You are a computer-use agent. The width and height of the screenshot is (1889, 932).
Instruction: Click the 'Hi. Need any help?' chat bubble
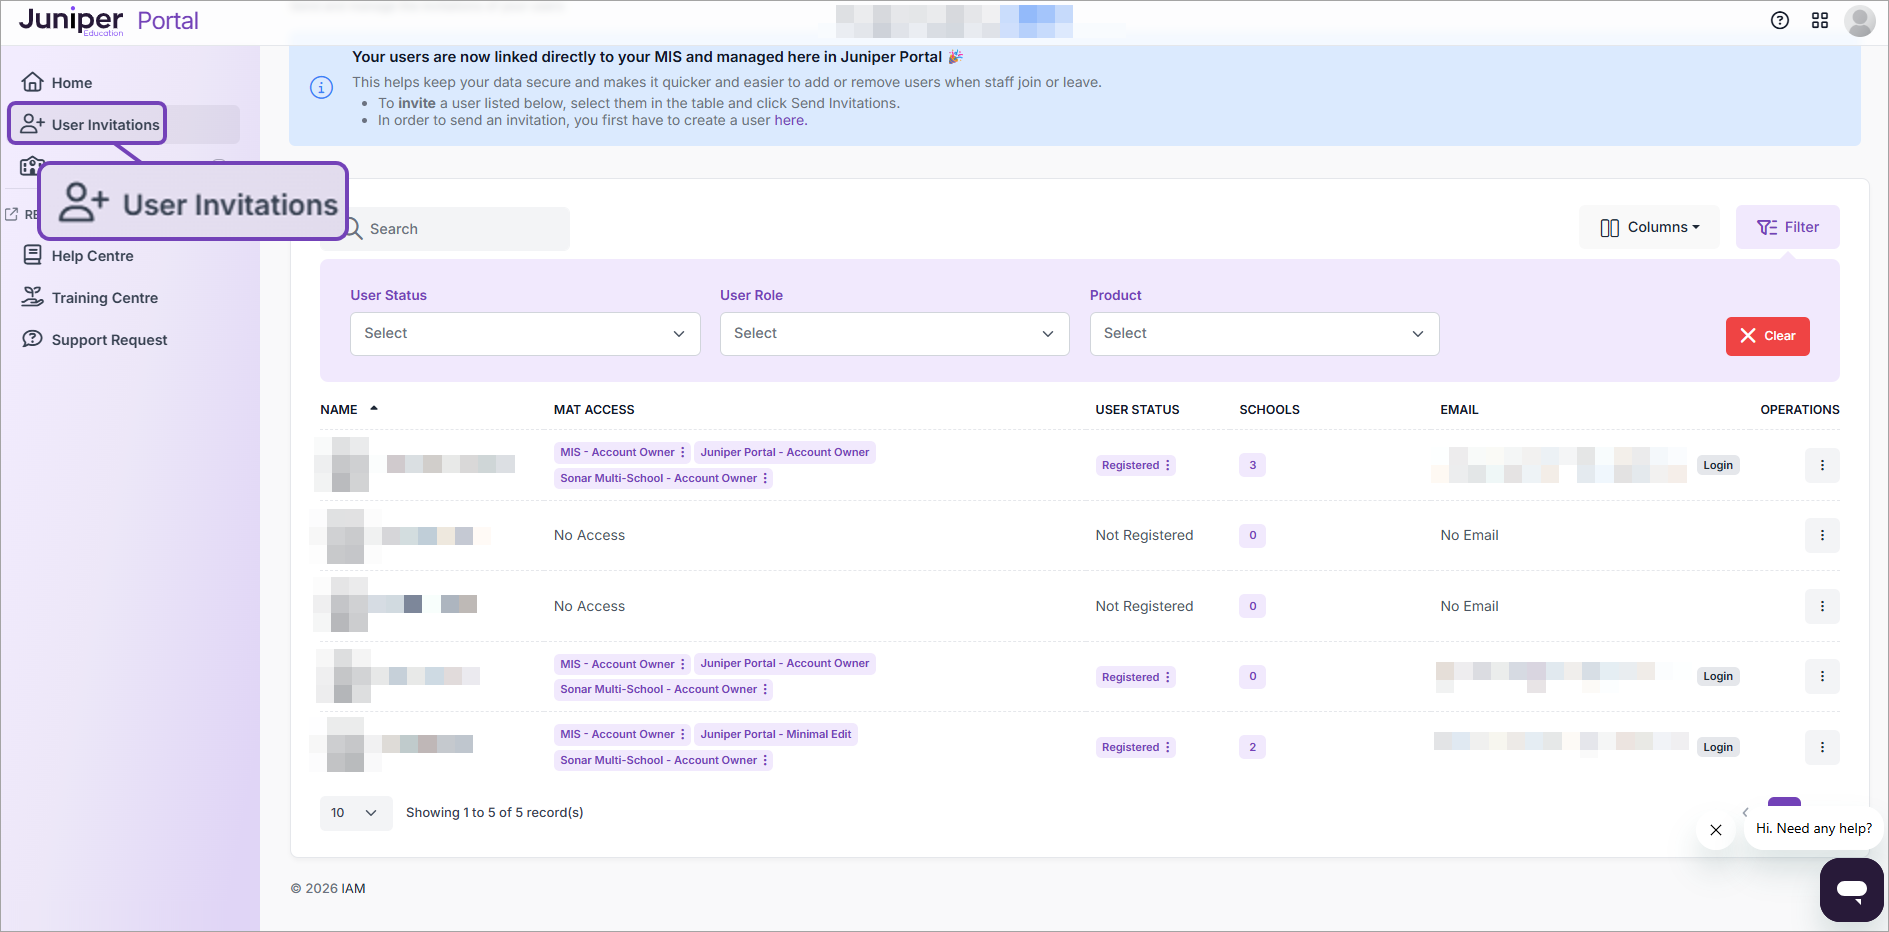[1814, 829]
